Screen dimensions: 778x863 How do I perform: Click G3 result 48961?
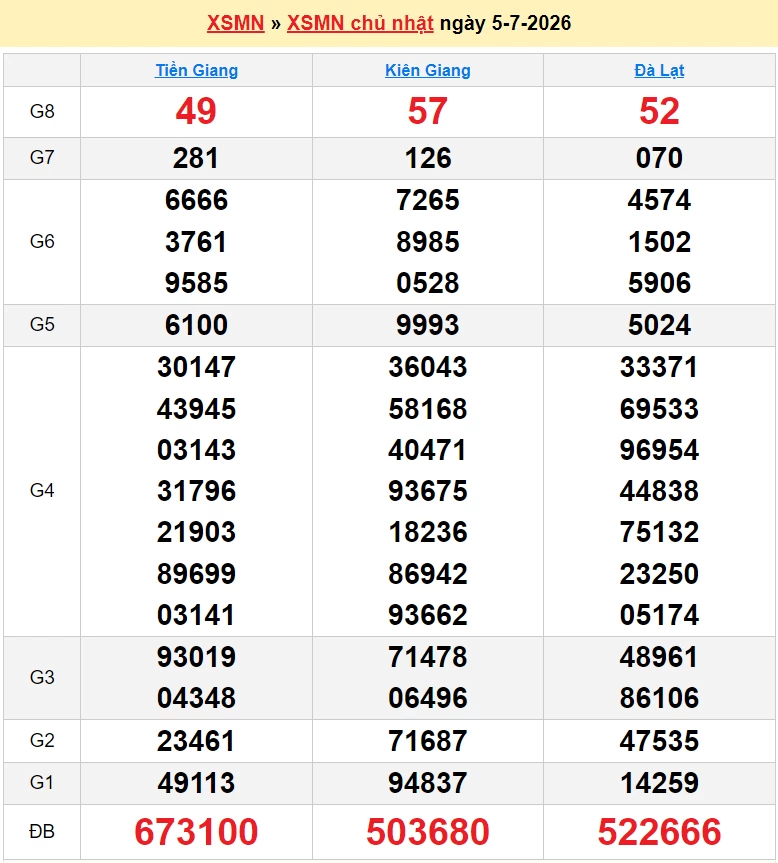click(659, 657)
